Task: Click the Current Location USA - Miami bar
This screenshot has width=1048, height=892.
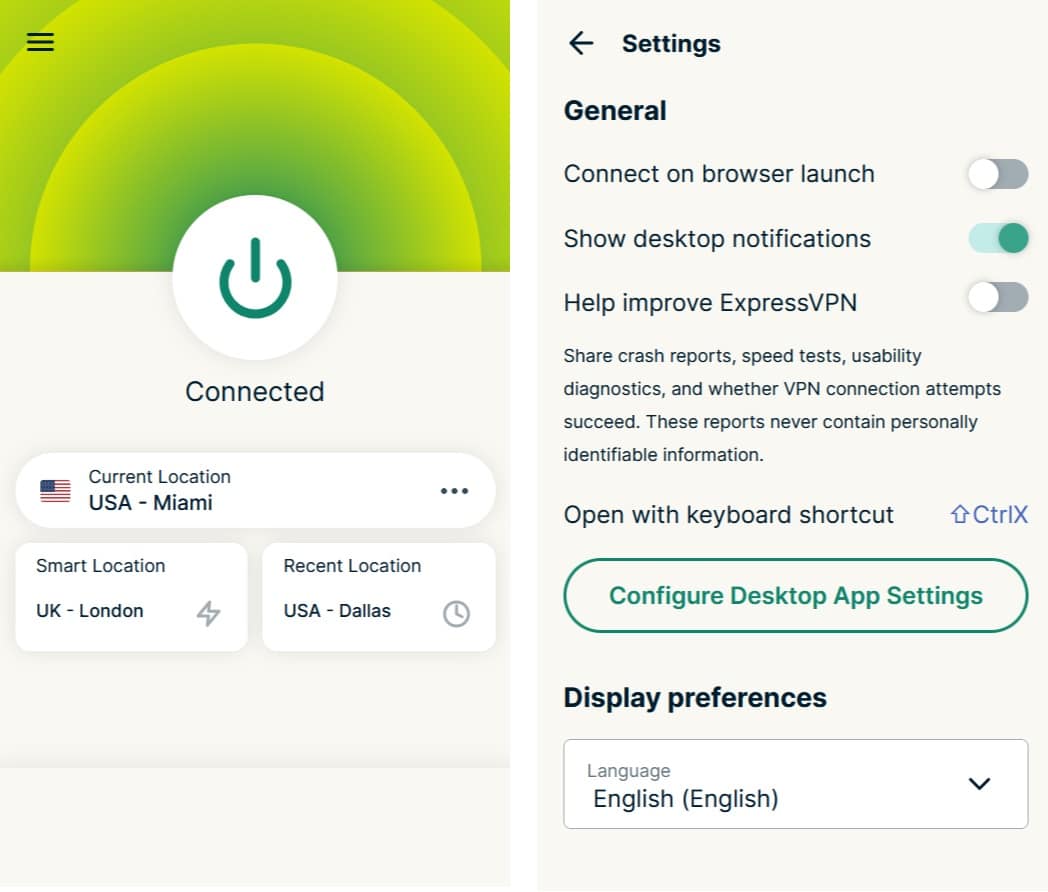Action: [x=255, y=490]
